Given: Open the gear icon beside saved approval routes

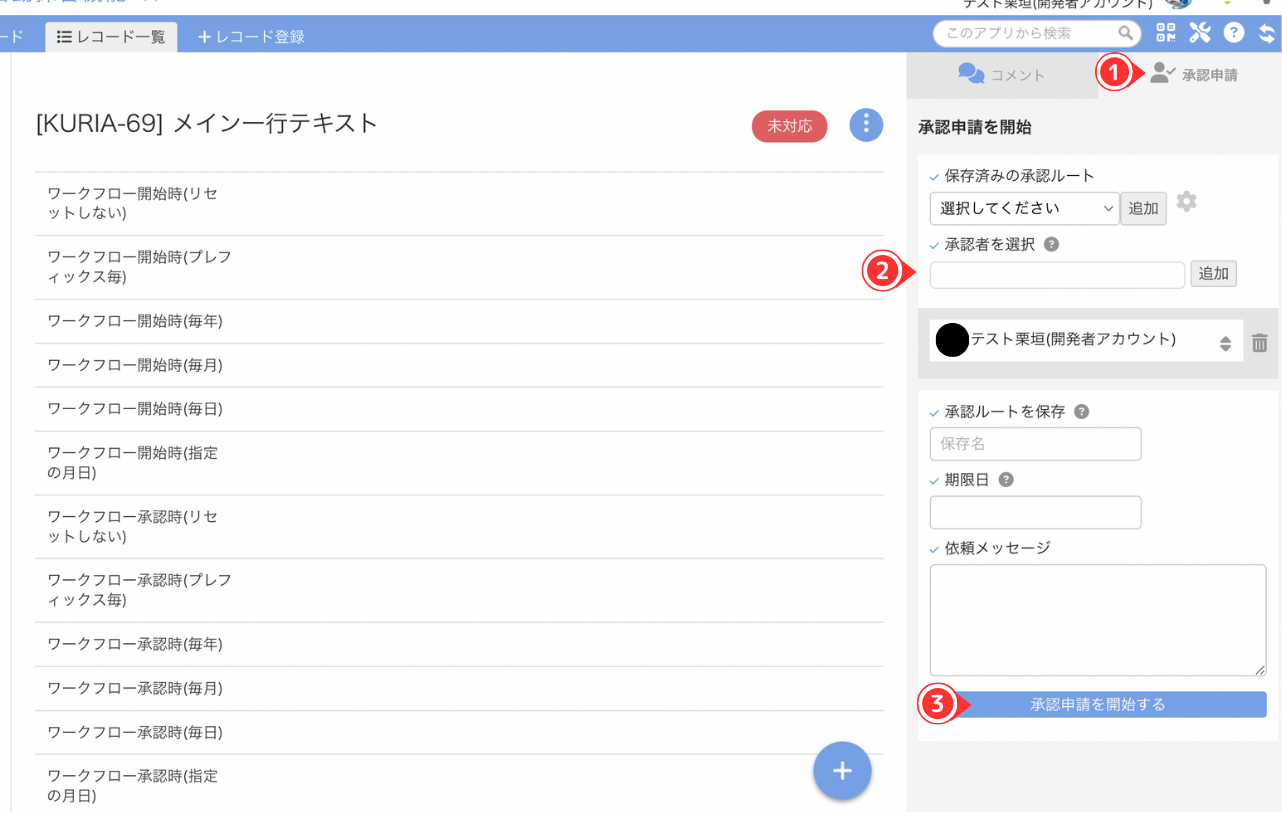Looking at the screenshot, I should [x=1186, y=201].
